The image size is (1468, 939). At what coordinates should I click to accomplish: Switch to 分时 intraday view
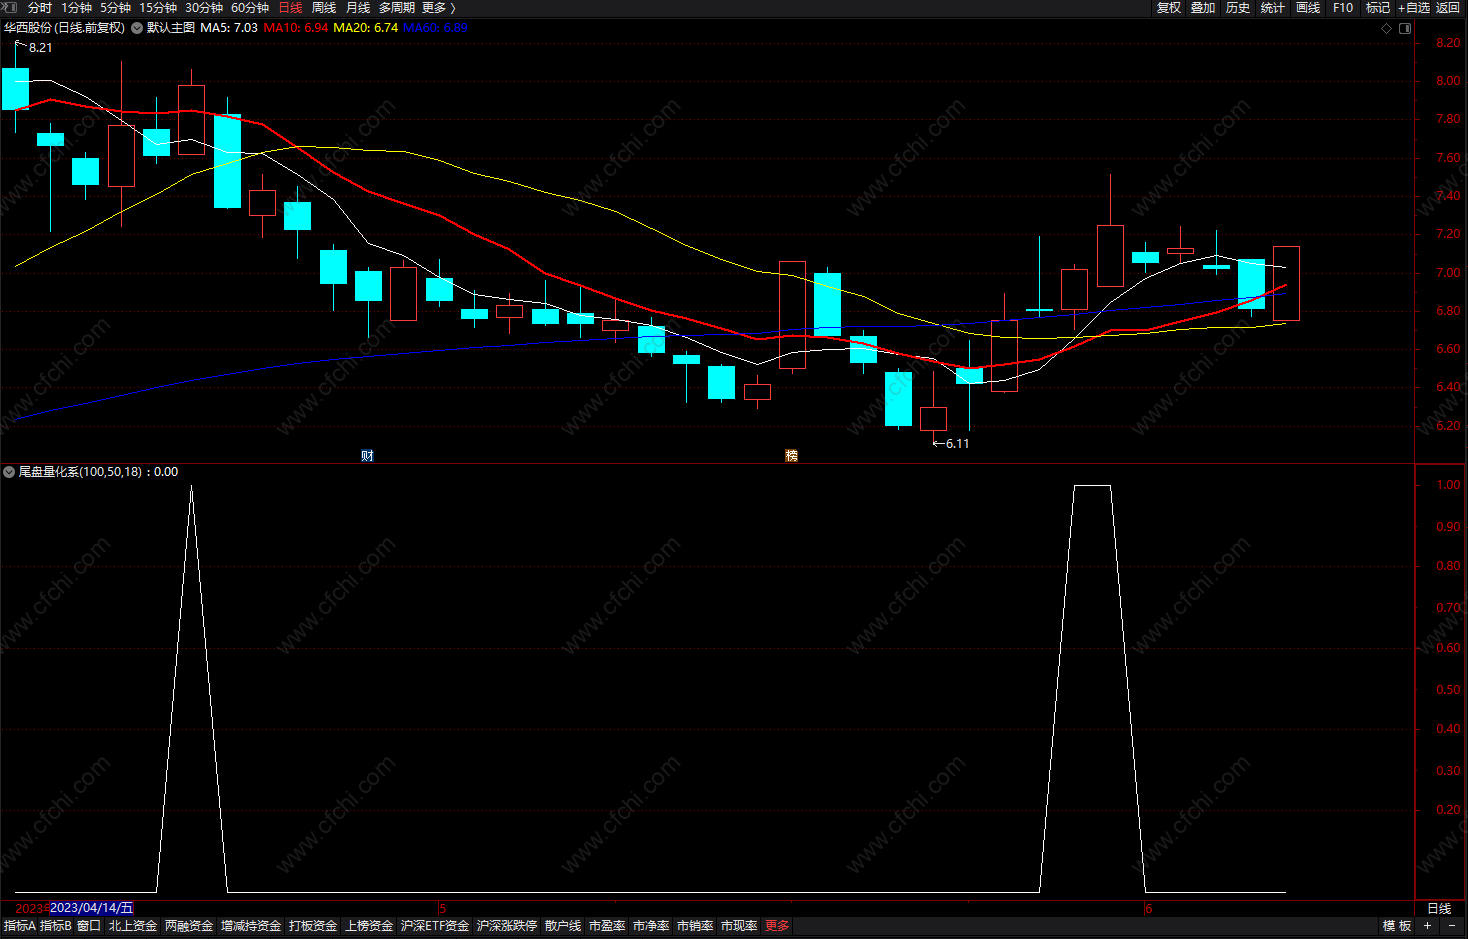pos(39,8)
